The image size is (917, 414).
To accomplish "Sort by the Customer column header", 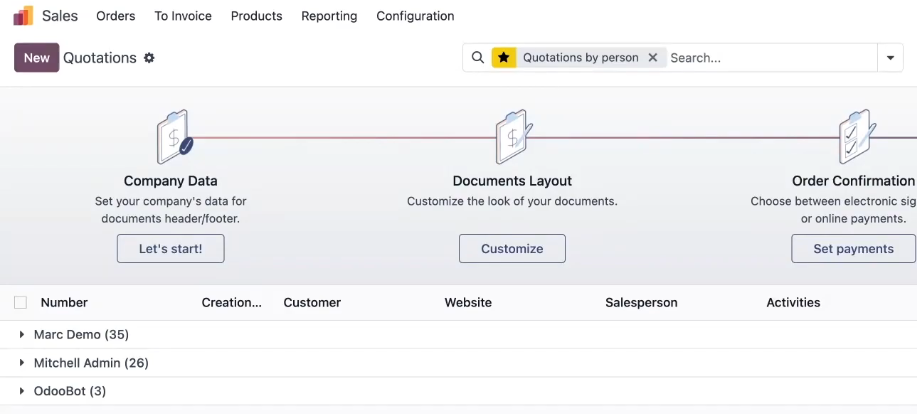I will (312, 302).
